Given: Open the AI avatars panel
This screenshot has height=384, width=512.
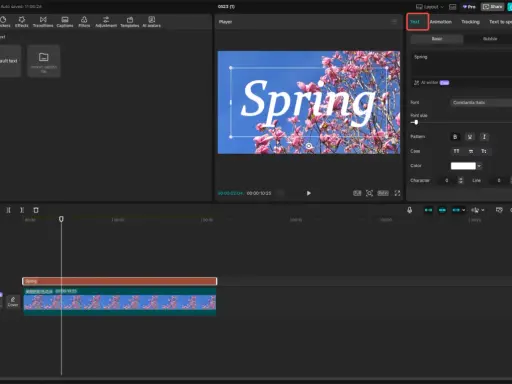Looking at the screenshot, I should (x=152, y=22).
